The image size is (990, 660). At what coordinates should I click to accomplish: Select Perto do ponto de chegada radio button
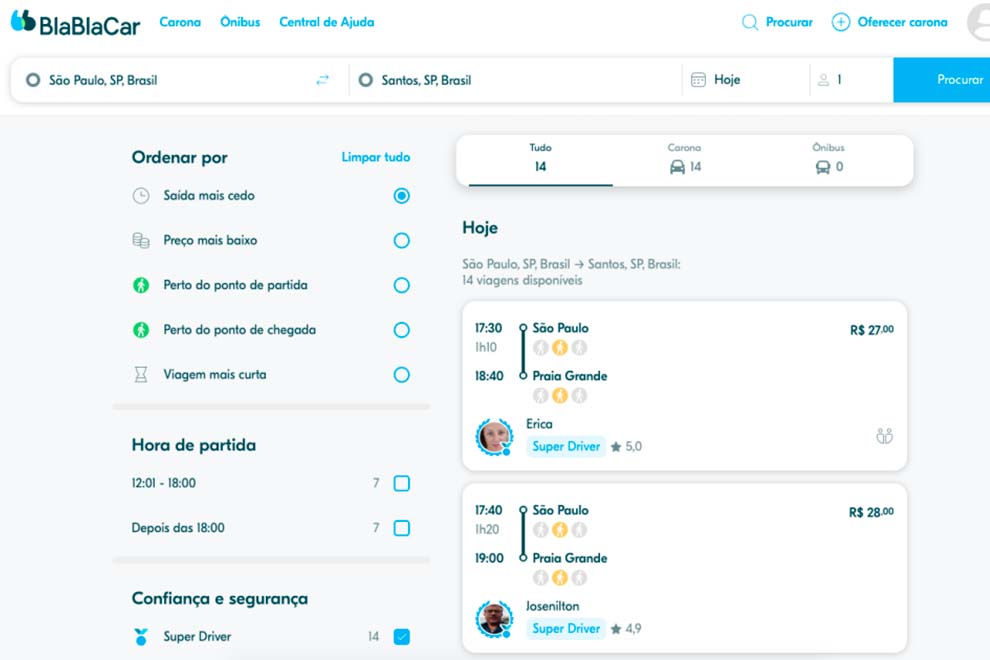coord(402,330)
